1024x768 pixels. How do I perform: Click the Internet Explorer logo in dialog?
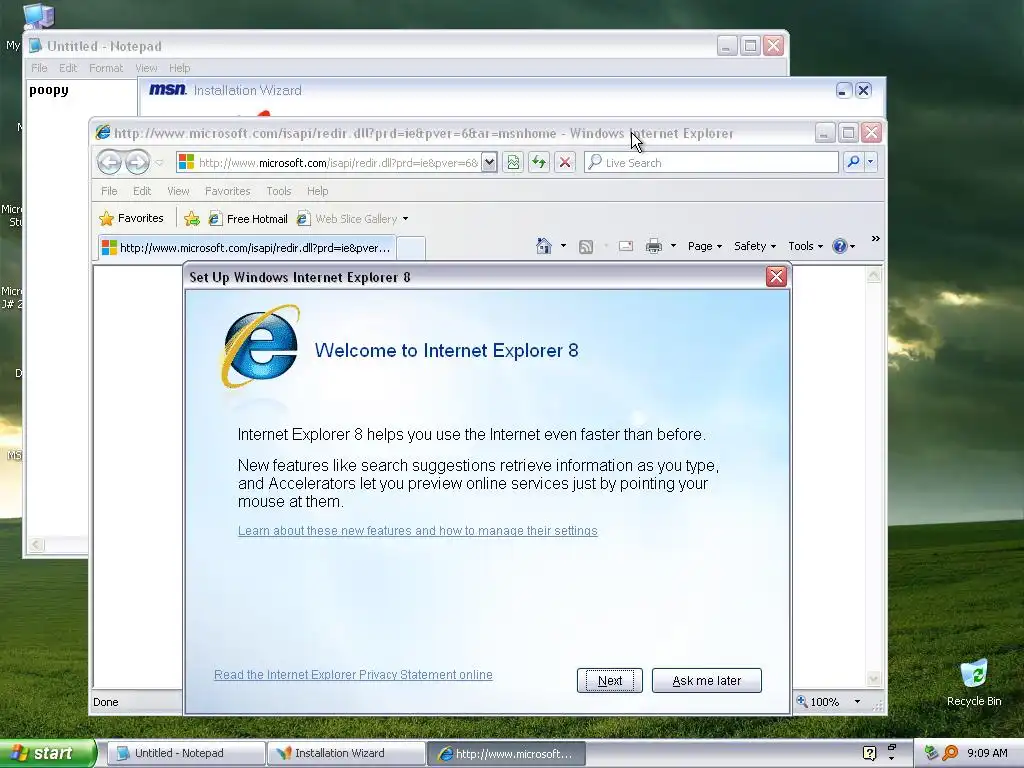point(261,346)
